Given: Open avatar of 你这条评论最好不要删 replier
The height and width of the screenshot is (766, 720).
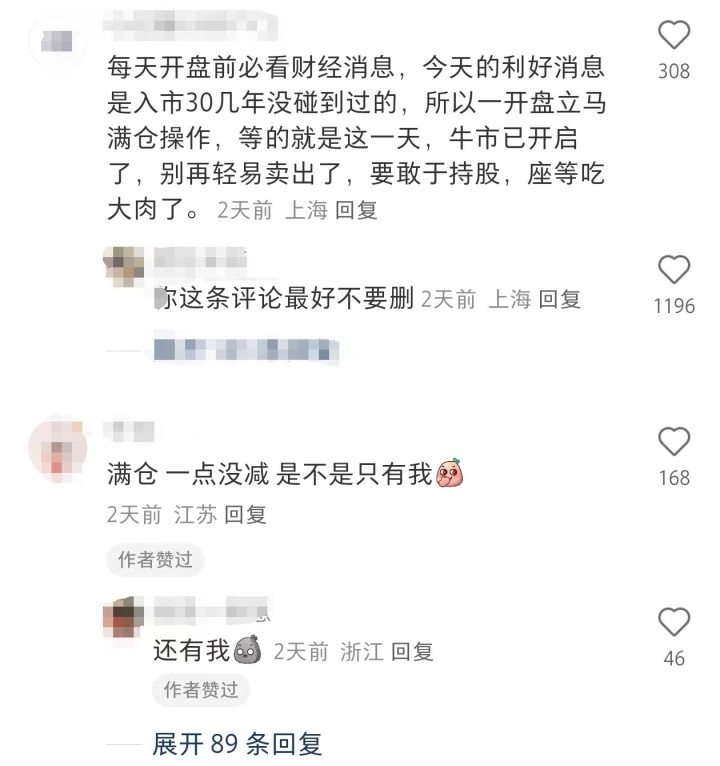Looking at the screenshot, I should 124,266.
